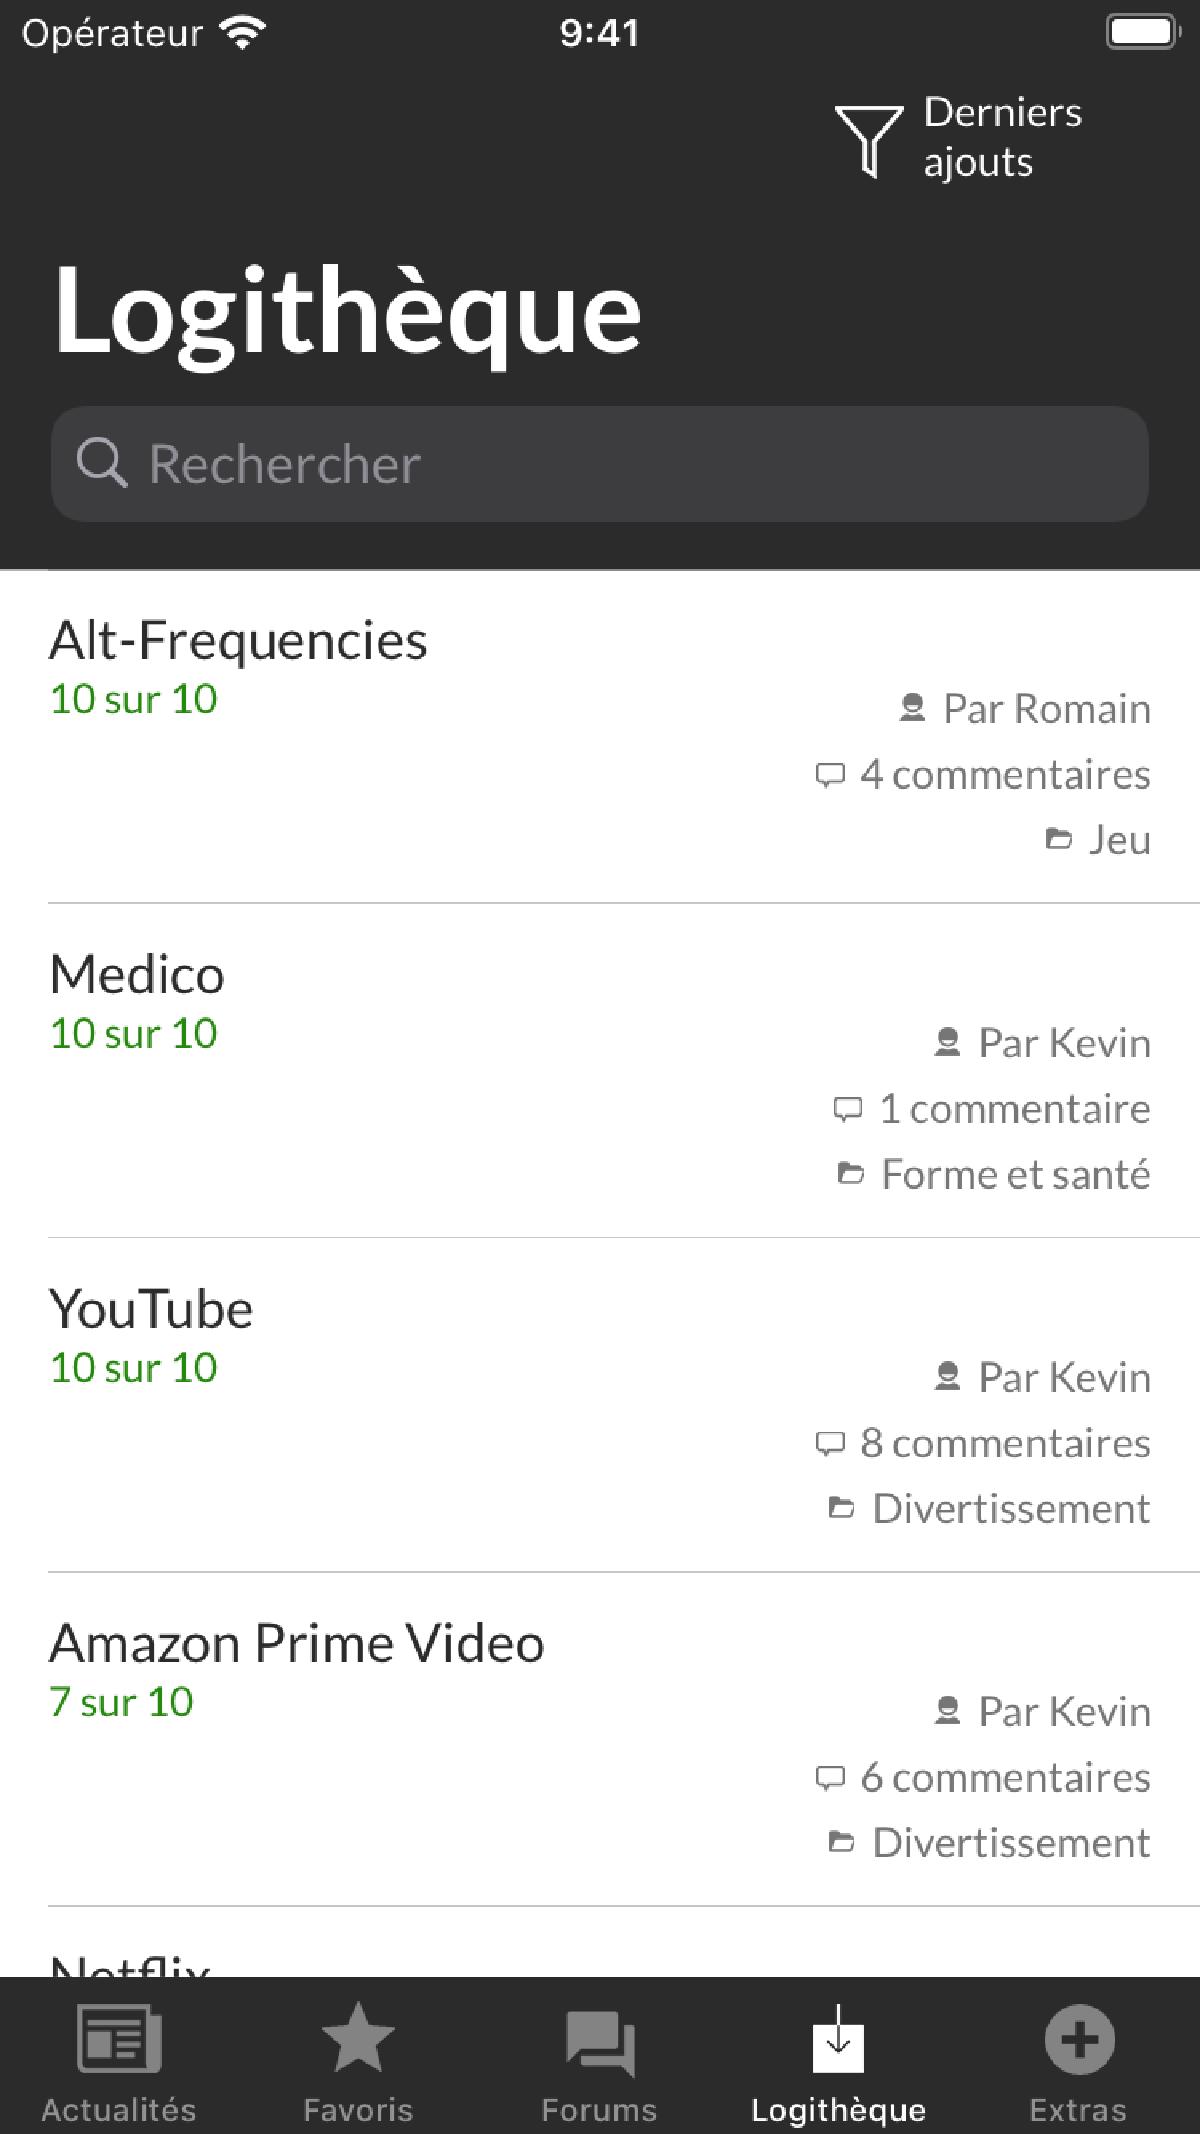
Task: Open the Derniers ajouts sort menu
Action: pos(1002,137)
